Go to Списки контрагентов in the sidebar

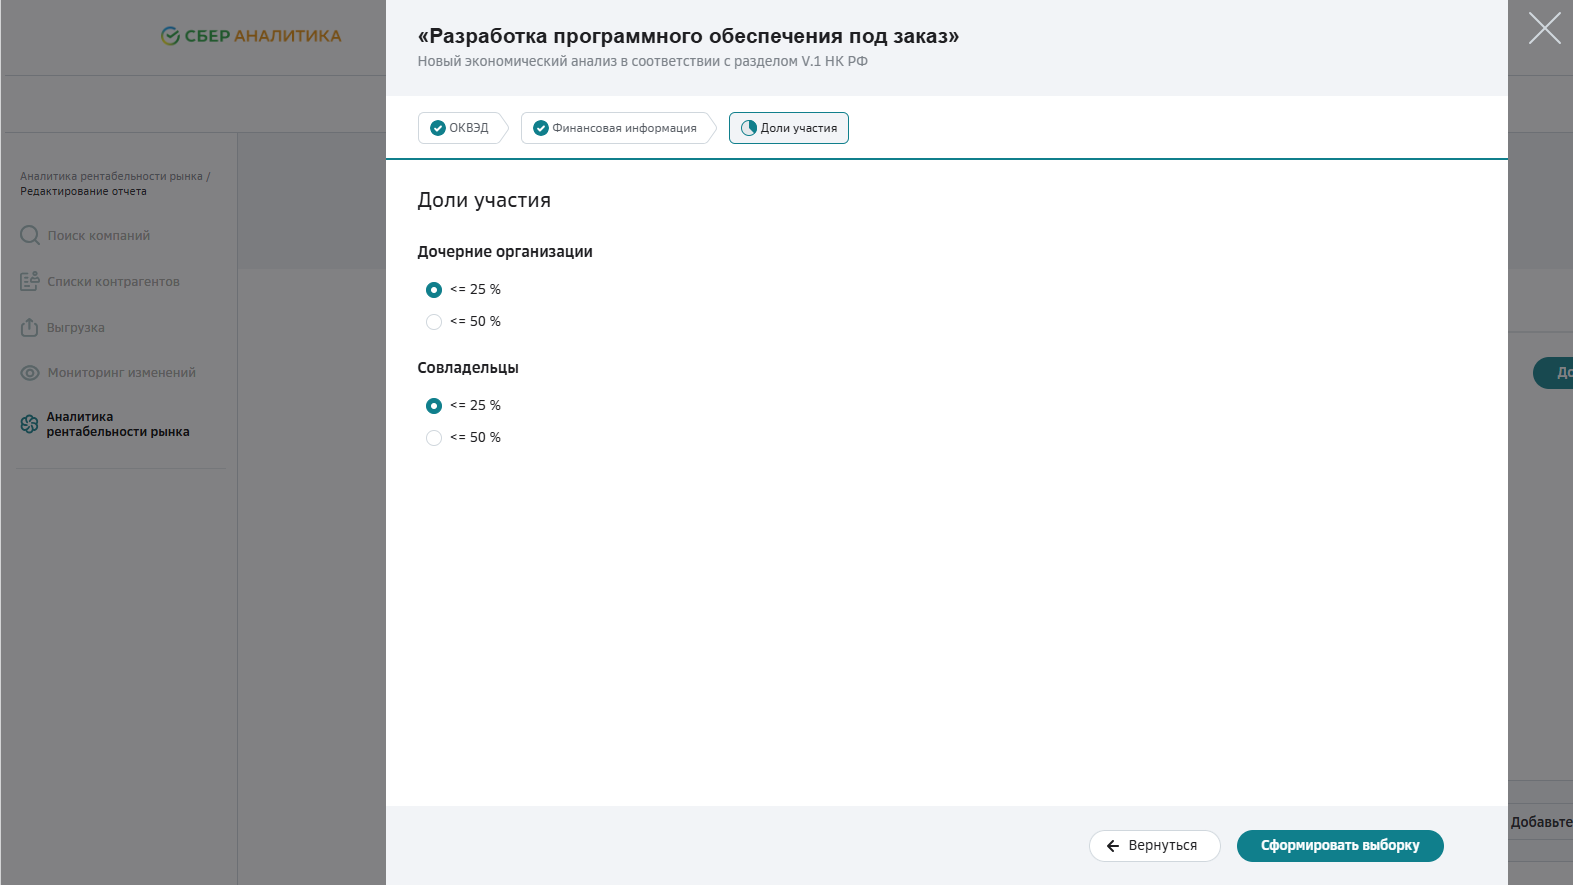coord(113,282)
